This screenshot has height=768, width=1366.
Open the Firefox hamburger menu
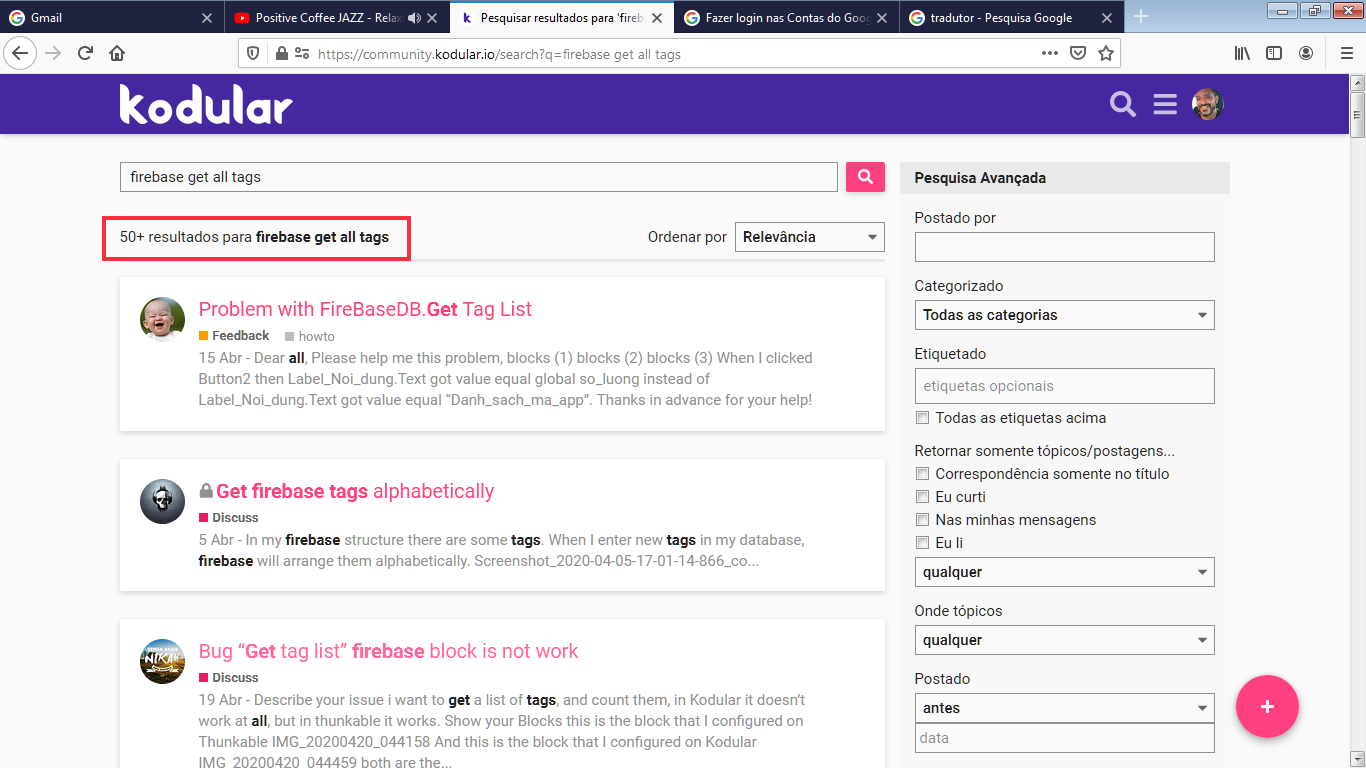point(1346,53)
